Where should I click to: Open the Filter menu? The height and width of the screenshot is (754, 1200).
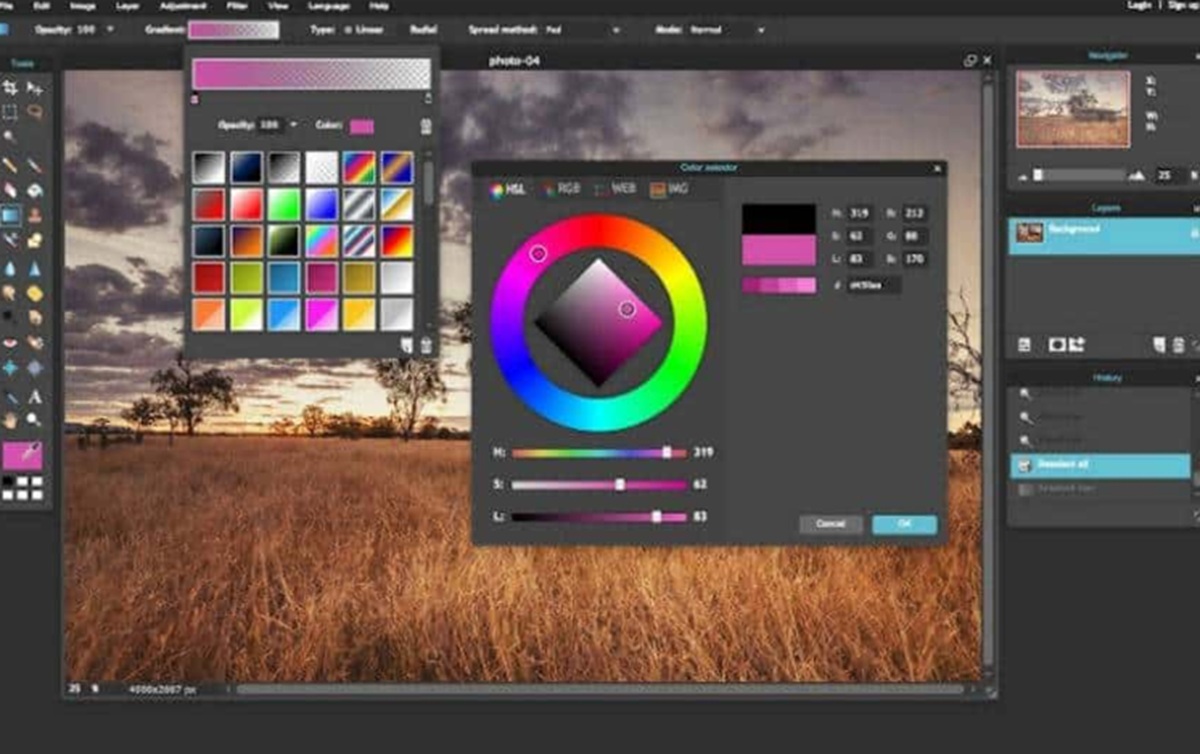tap(236, 5)
